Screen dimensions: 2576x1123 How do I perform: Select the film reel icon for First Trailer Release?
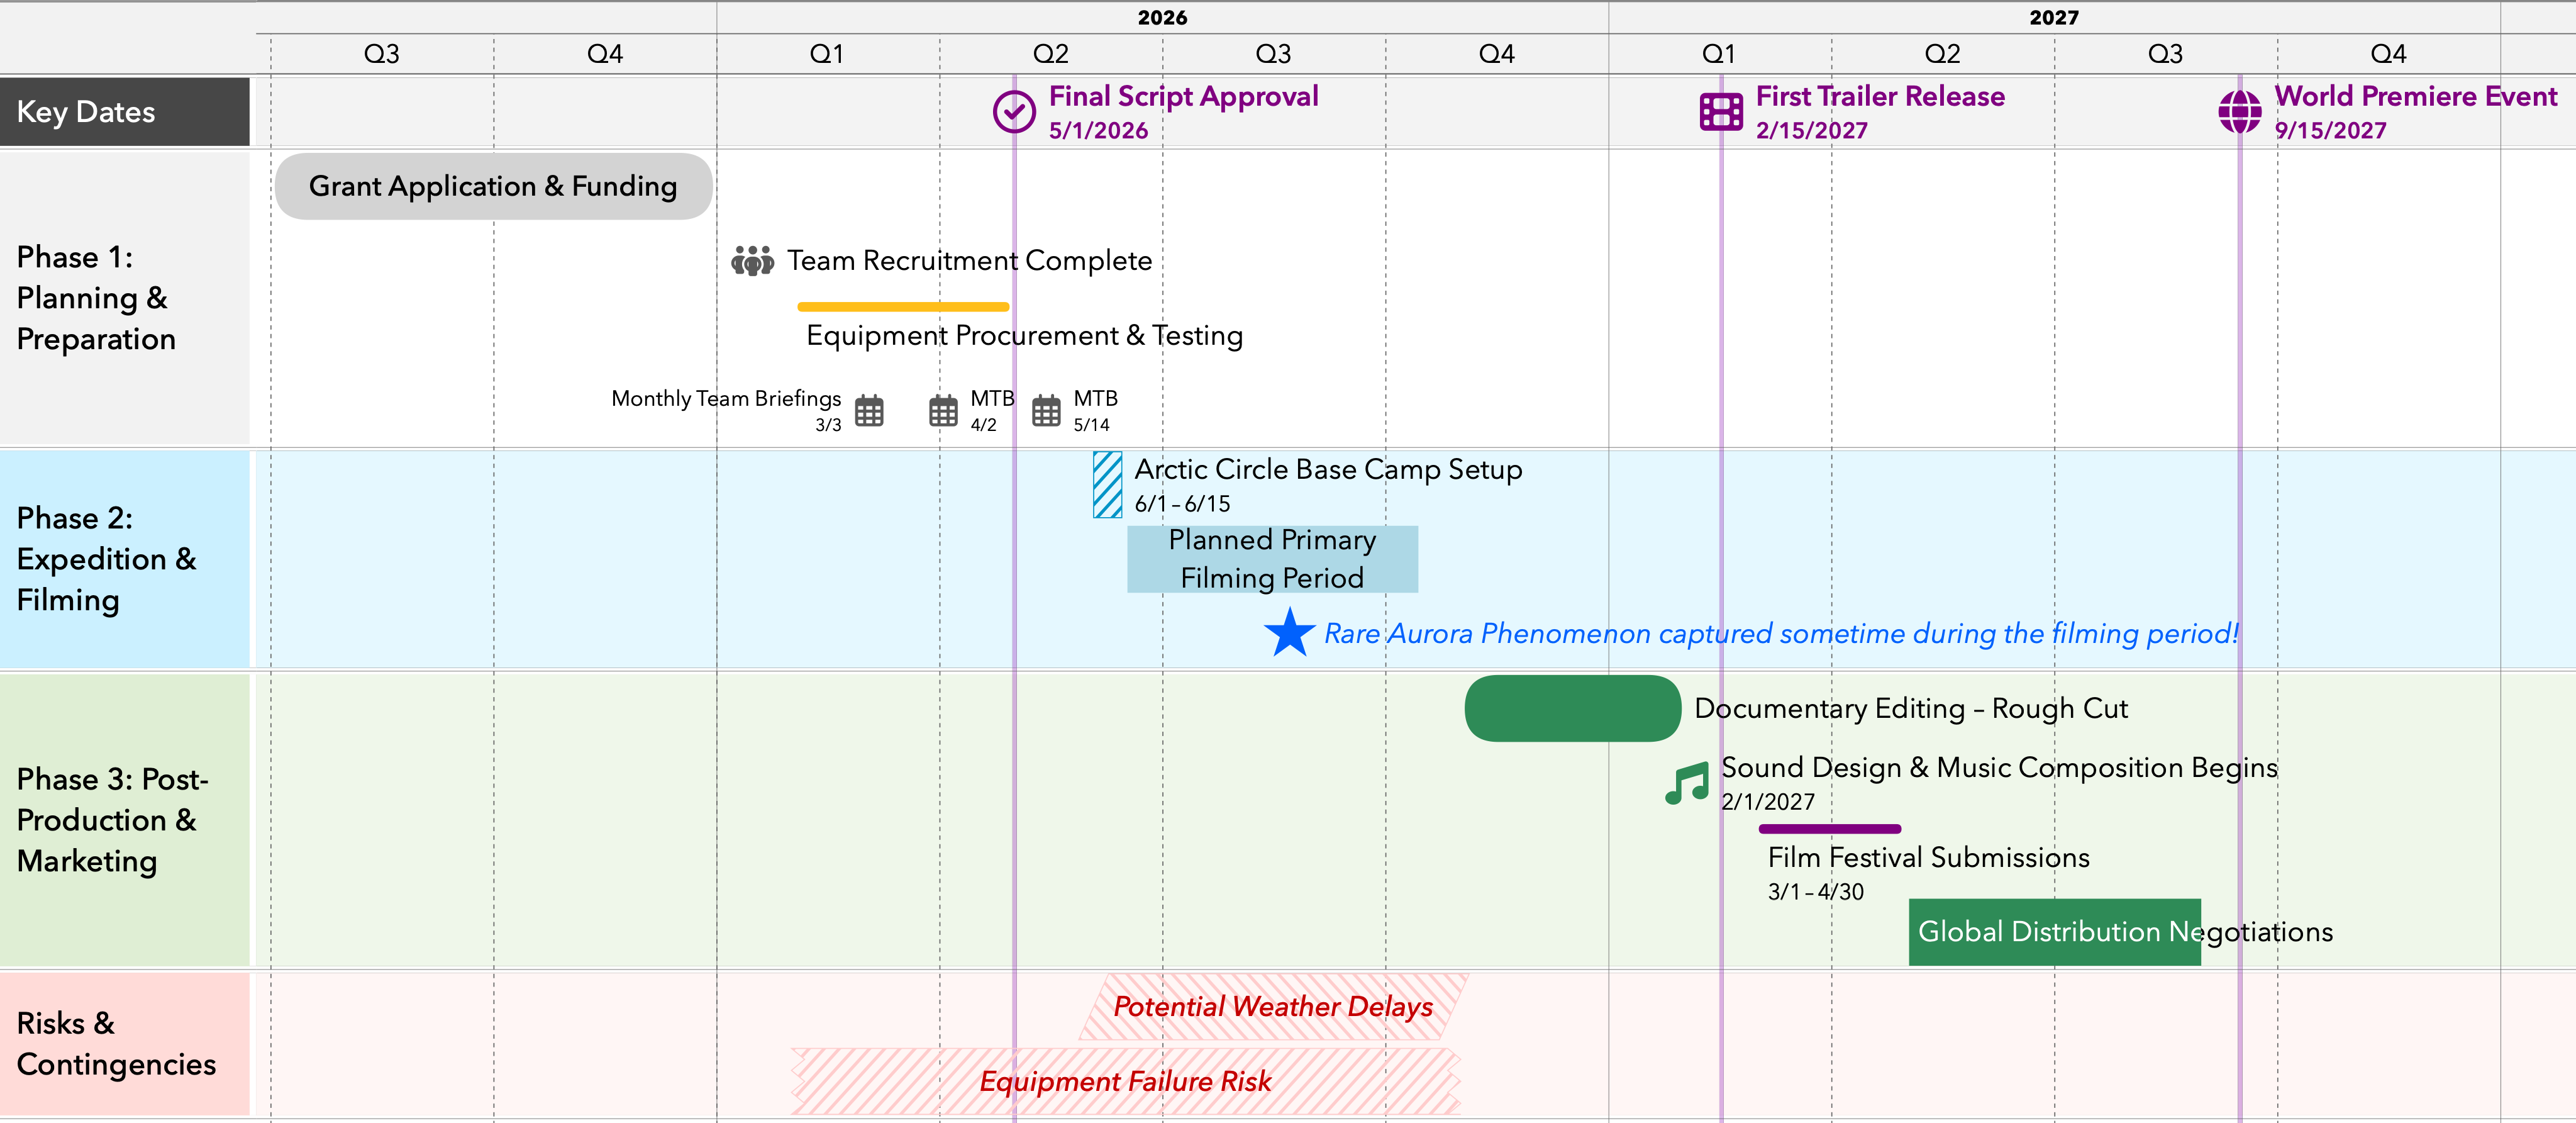point(1721,112)
